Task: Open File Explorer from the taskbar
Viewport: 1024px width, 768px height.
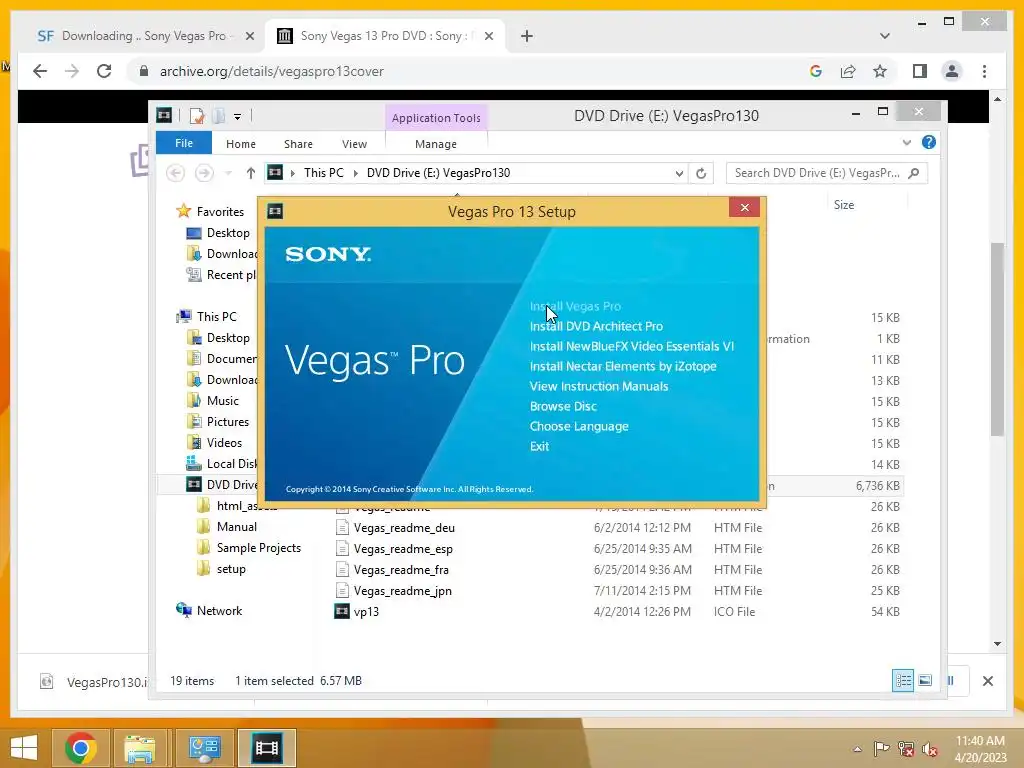Action: click(140, 748)
